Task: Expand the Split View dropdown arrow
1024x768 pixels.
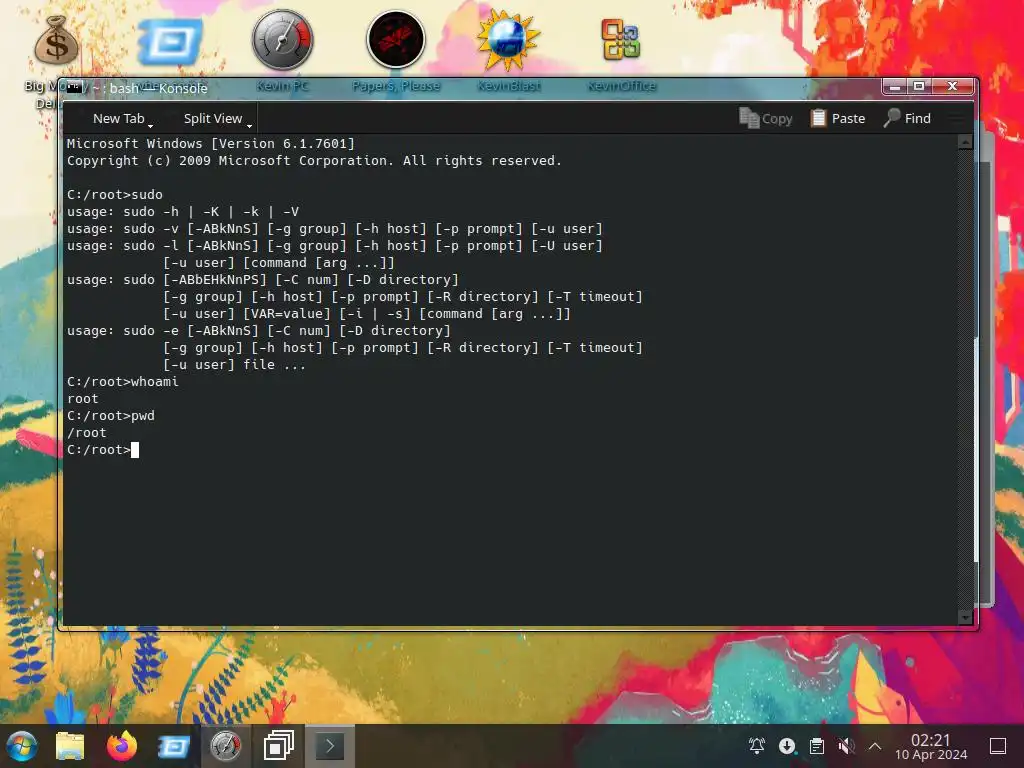Action: click(249, 125)
